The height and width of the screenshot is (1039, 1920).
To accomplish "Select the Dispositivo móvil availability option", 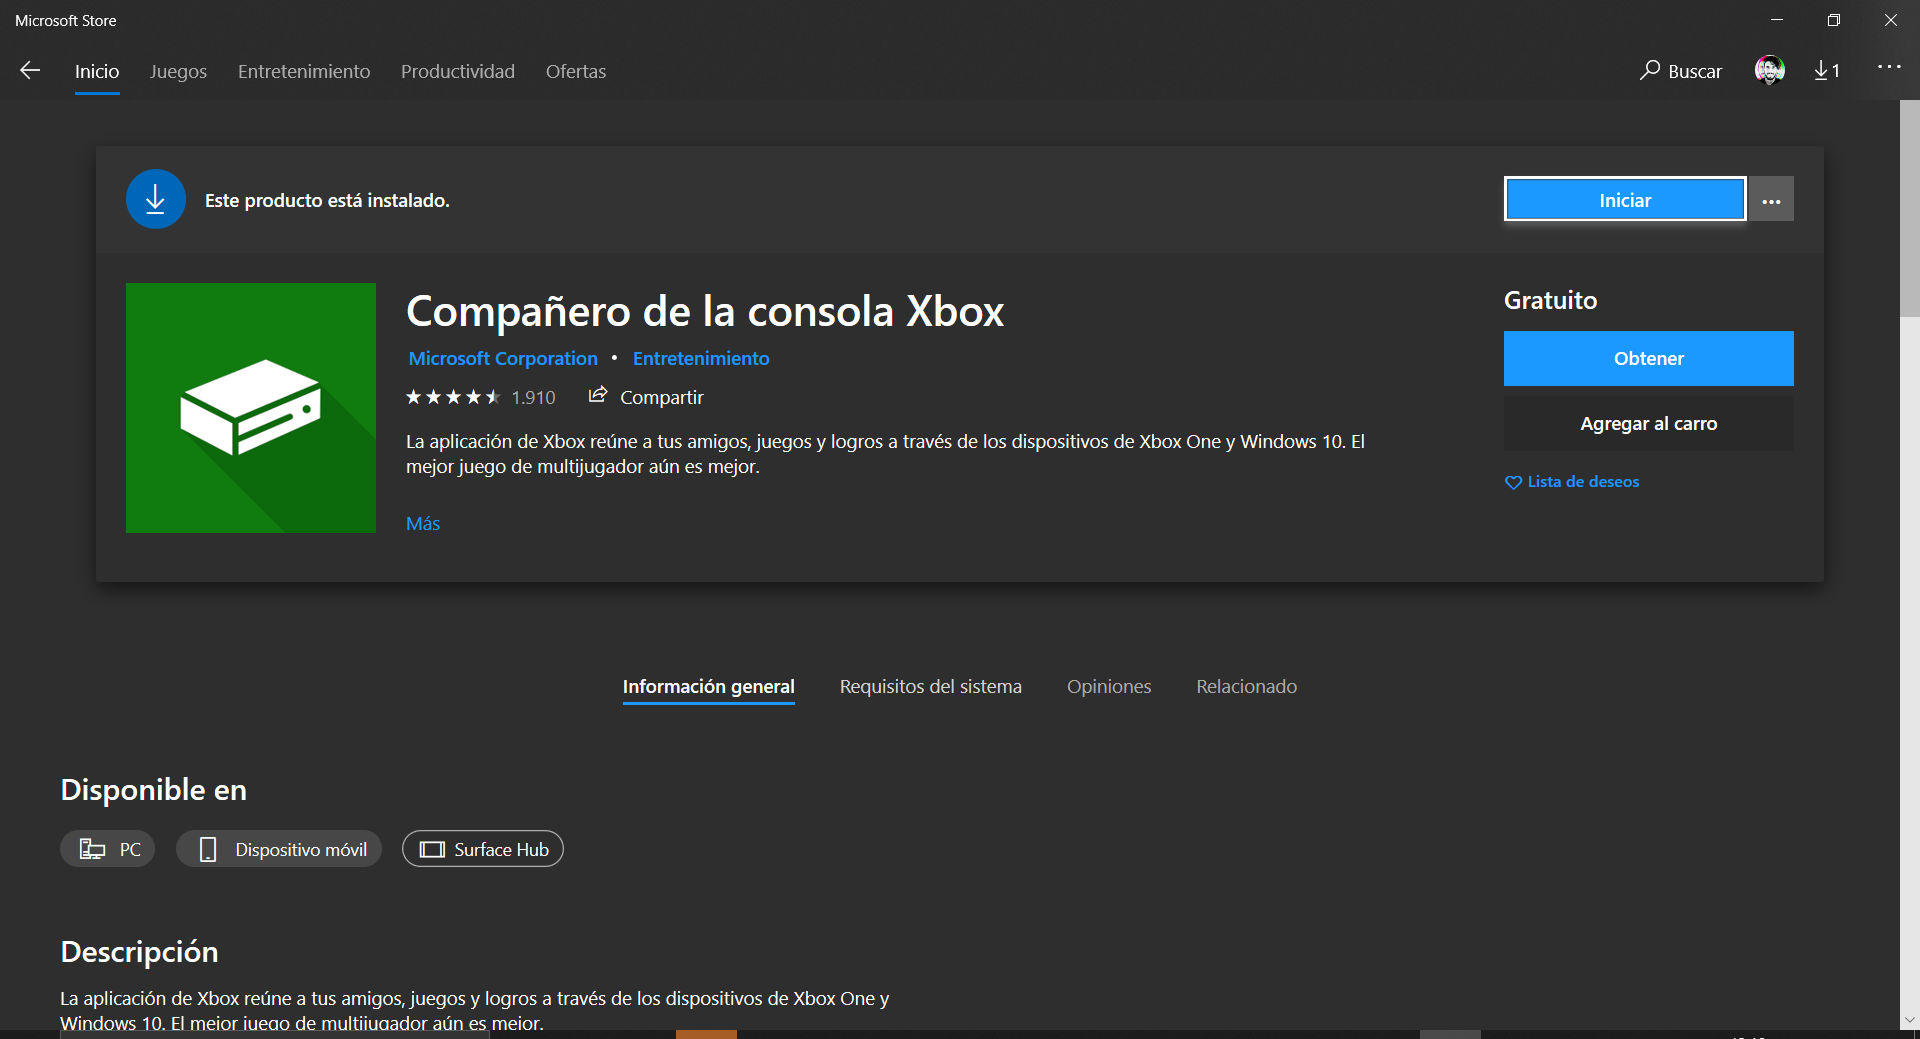I will (x=278, y=849).
